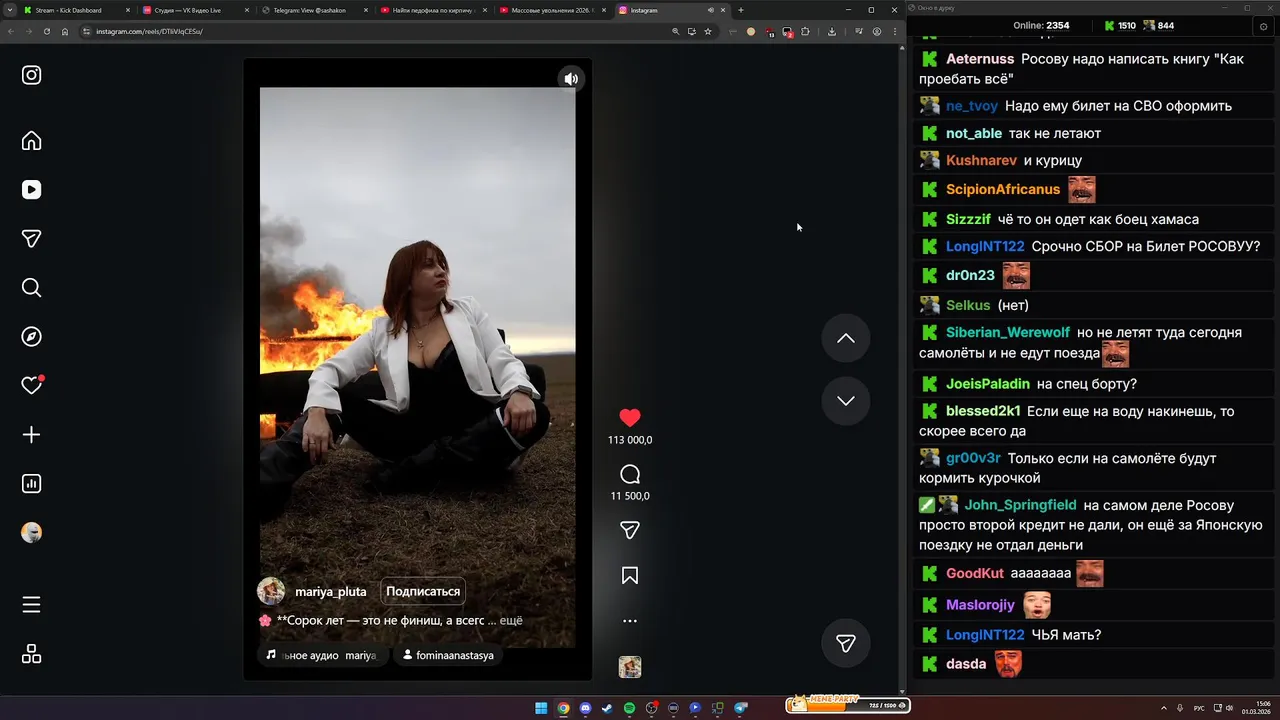1280x720 pixels.
Task: Switch to Студия — VK Видео Live tab
Action: tap(196, 10)
